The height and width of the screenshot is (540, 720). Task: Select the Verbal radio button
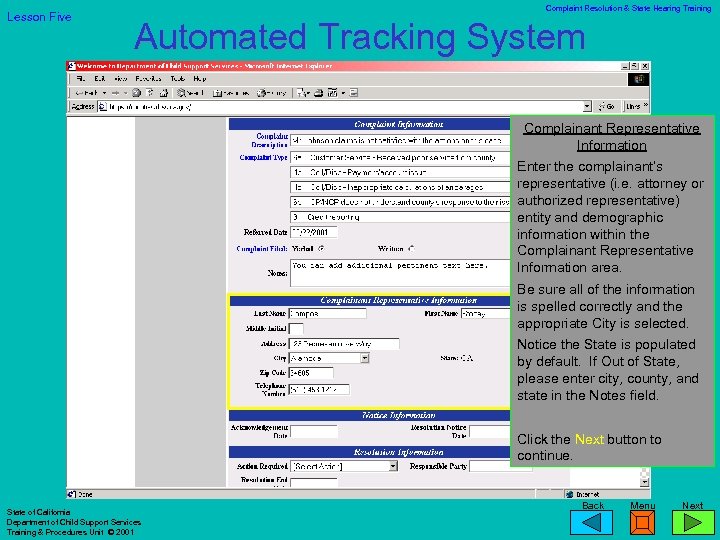tap(321, 248)
